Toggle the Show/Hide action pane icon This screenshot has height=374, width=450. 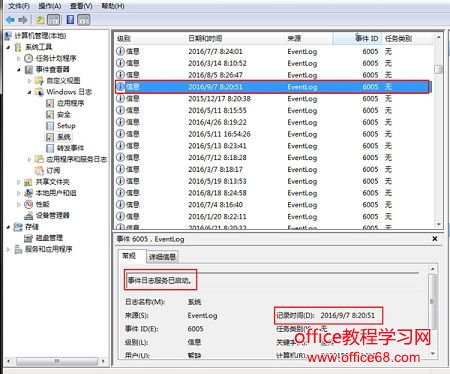click(84, 20)
